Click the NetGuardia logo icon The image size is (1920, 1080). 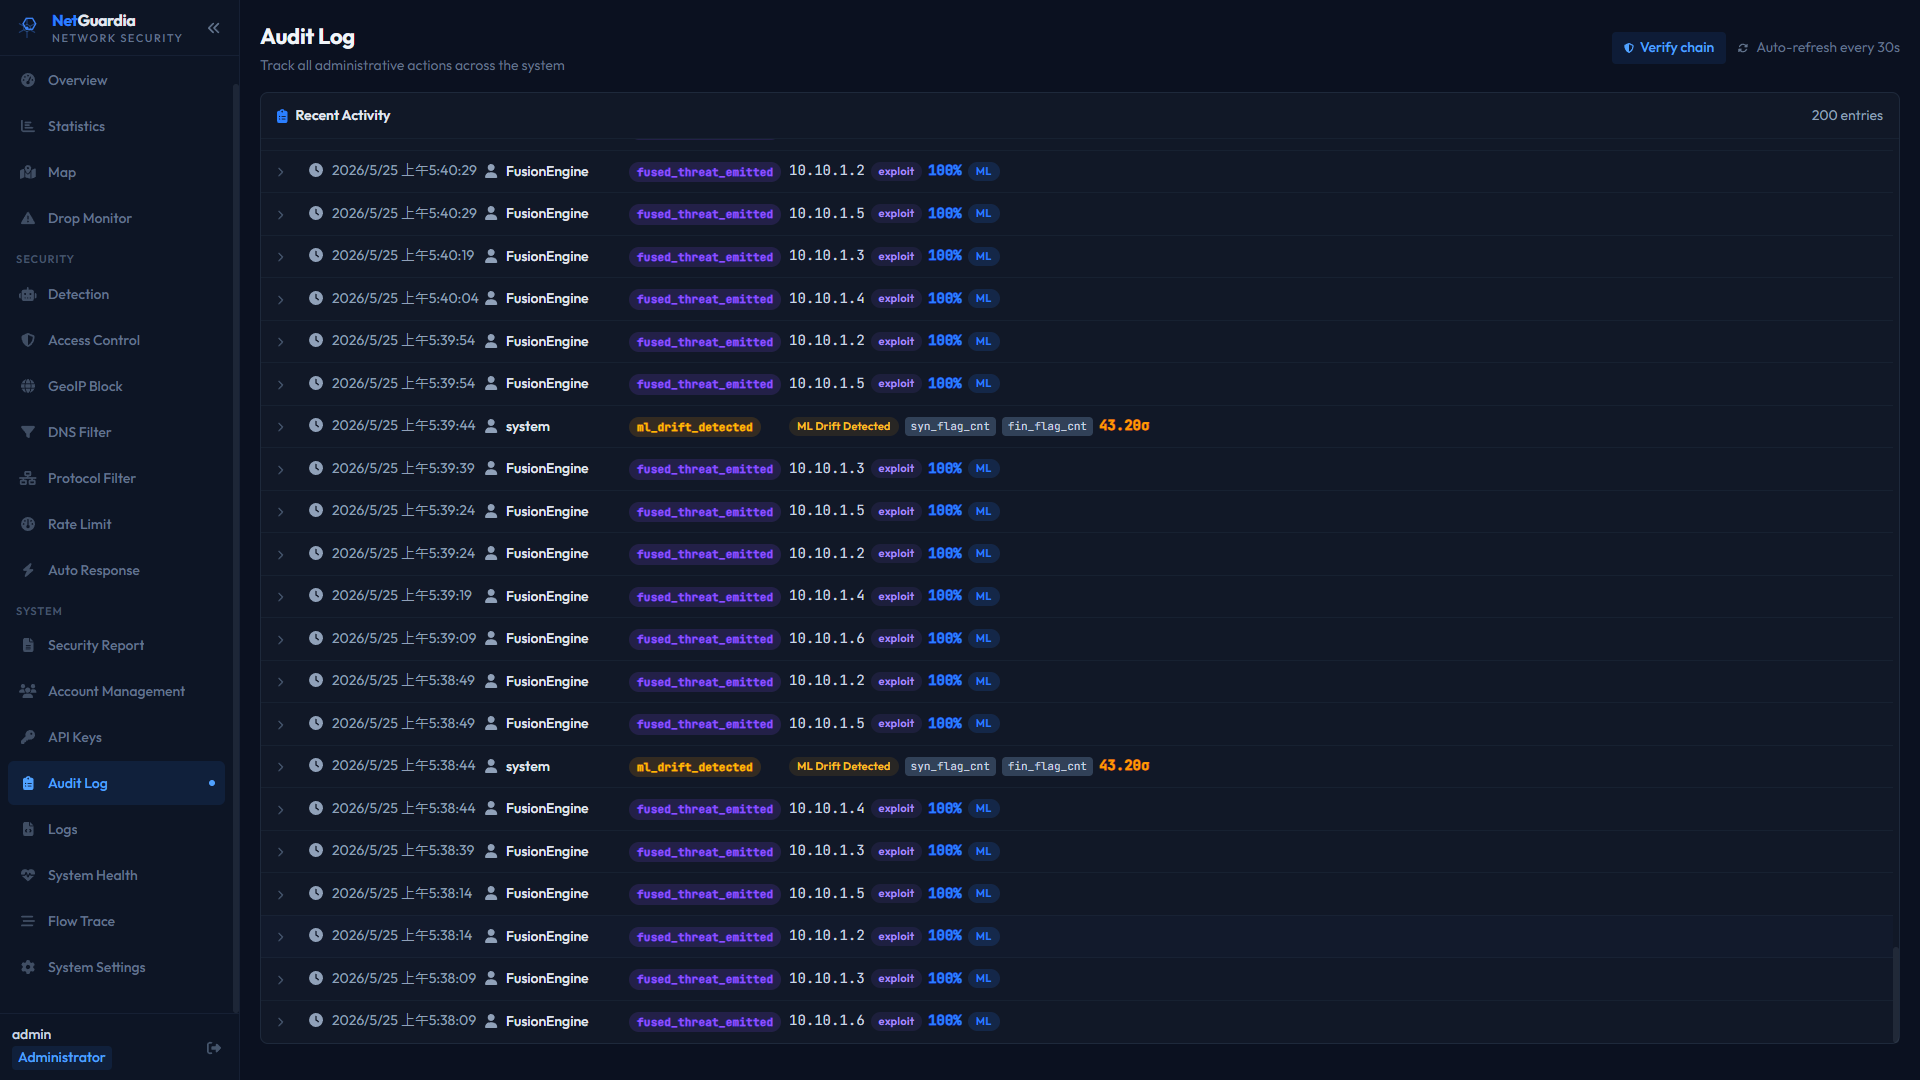tap(29, 26)
